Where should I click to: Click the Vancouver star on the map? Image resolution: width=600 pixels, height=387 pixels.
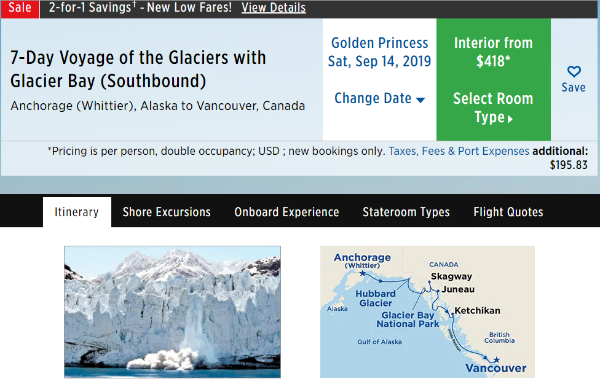pos(496,360)
